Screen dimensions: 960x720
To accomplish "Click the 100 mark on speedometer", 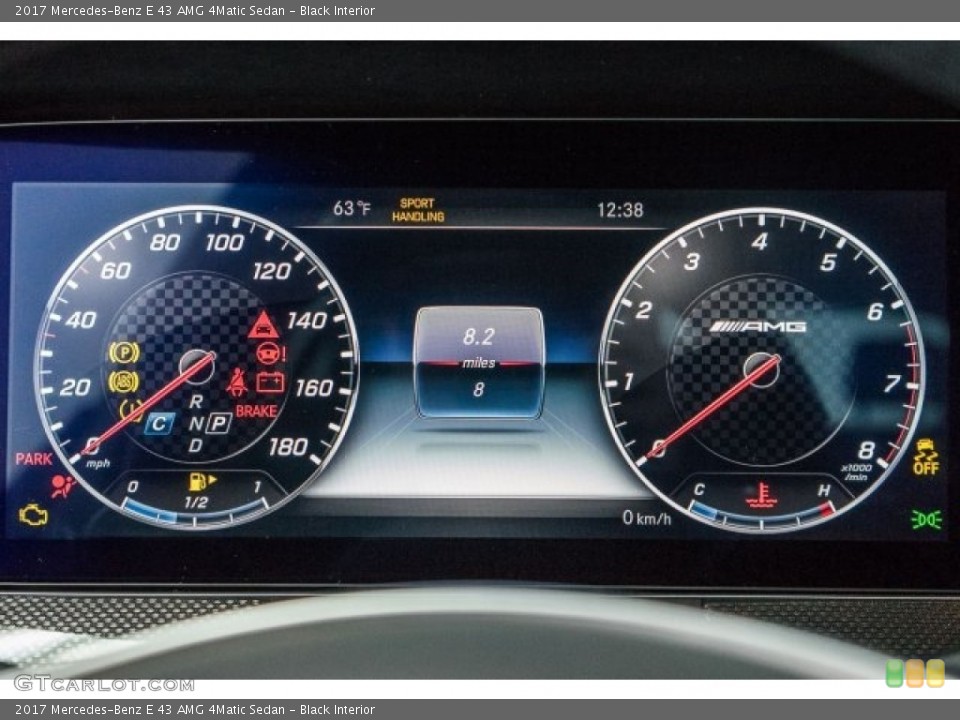I will [x=225, y=243].
